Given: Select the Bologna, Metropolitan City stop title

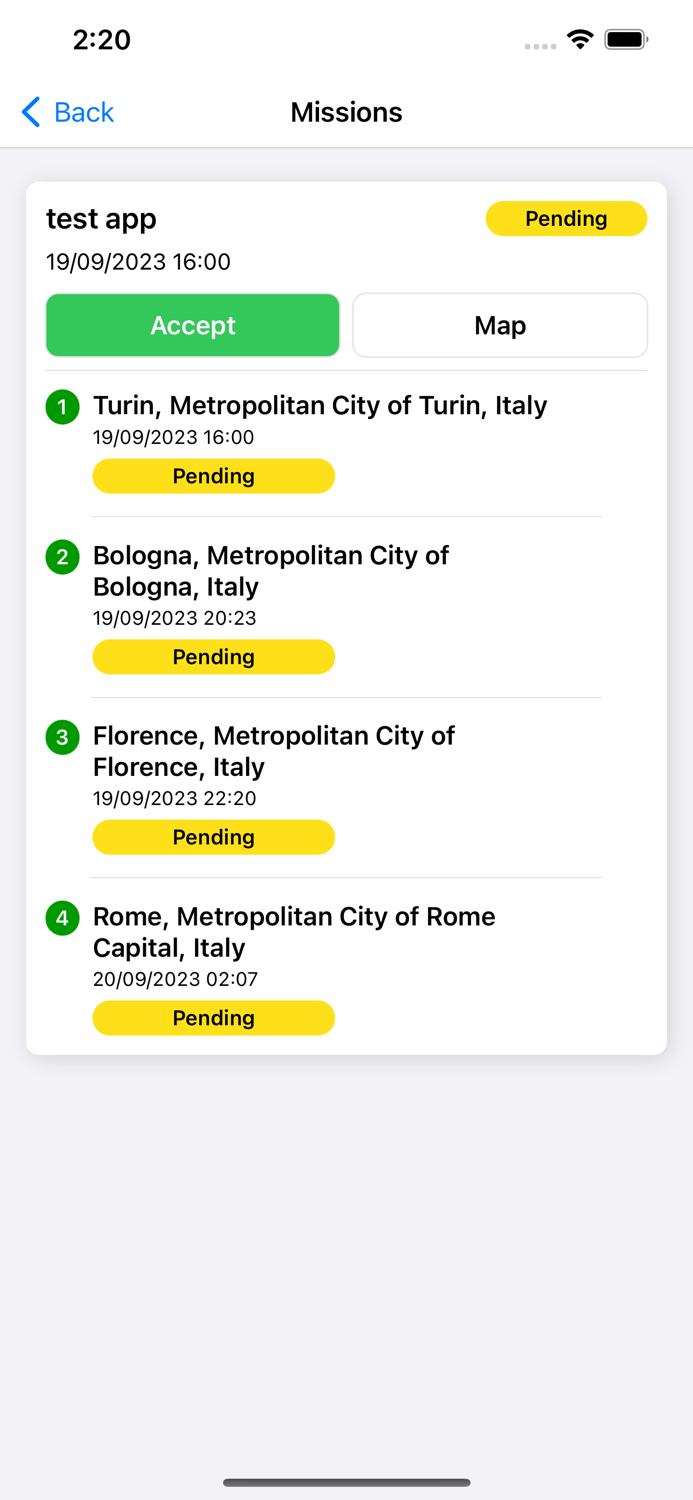Looking at the screenshot, I should (x=271, y=570).
